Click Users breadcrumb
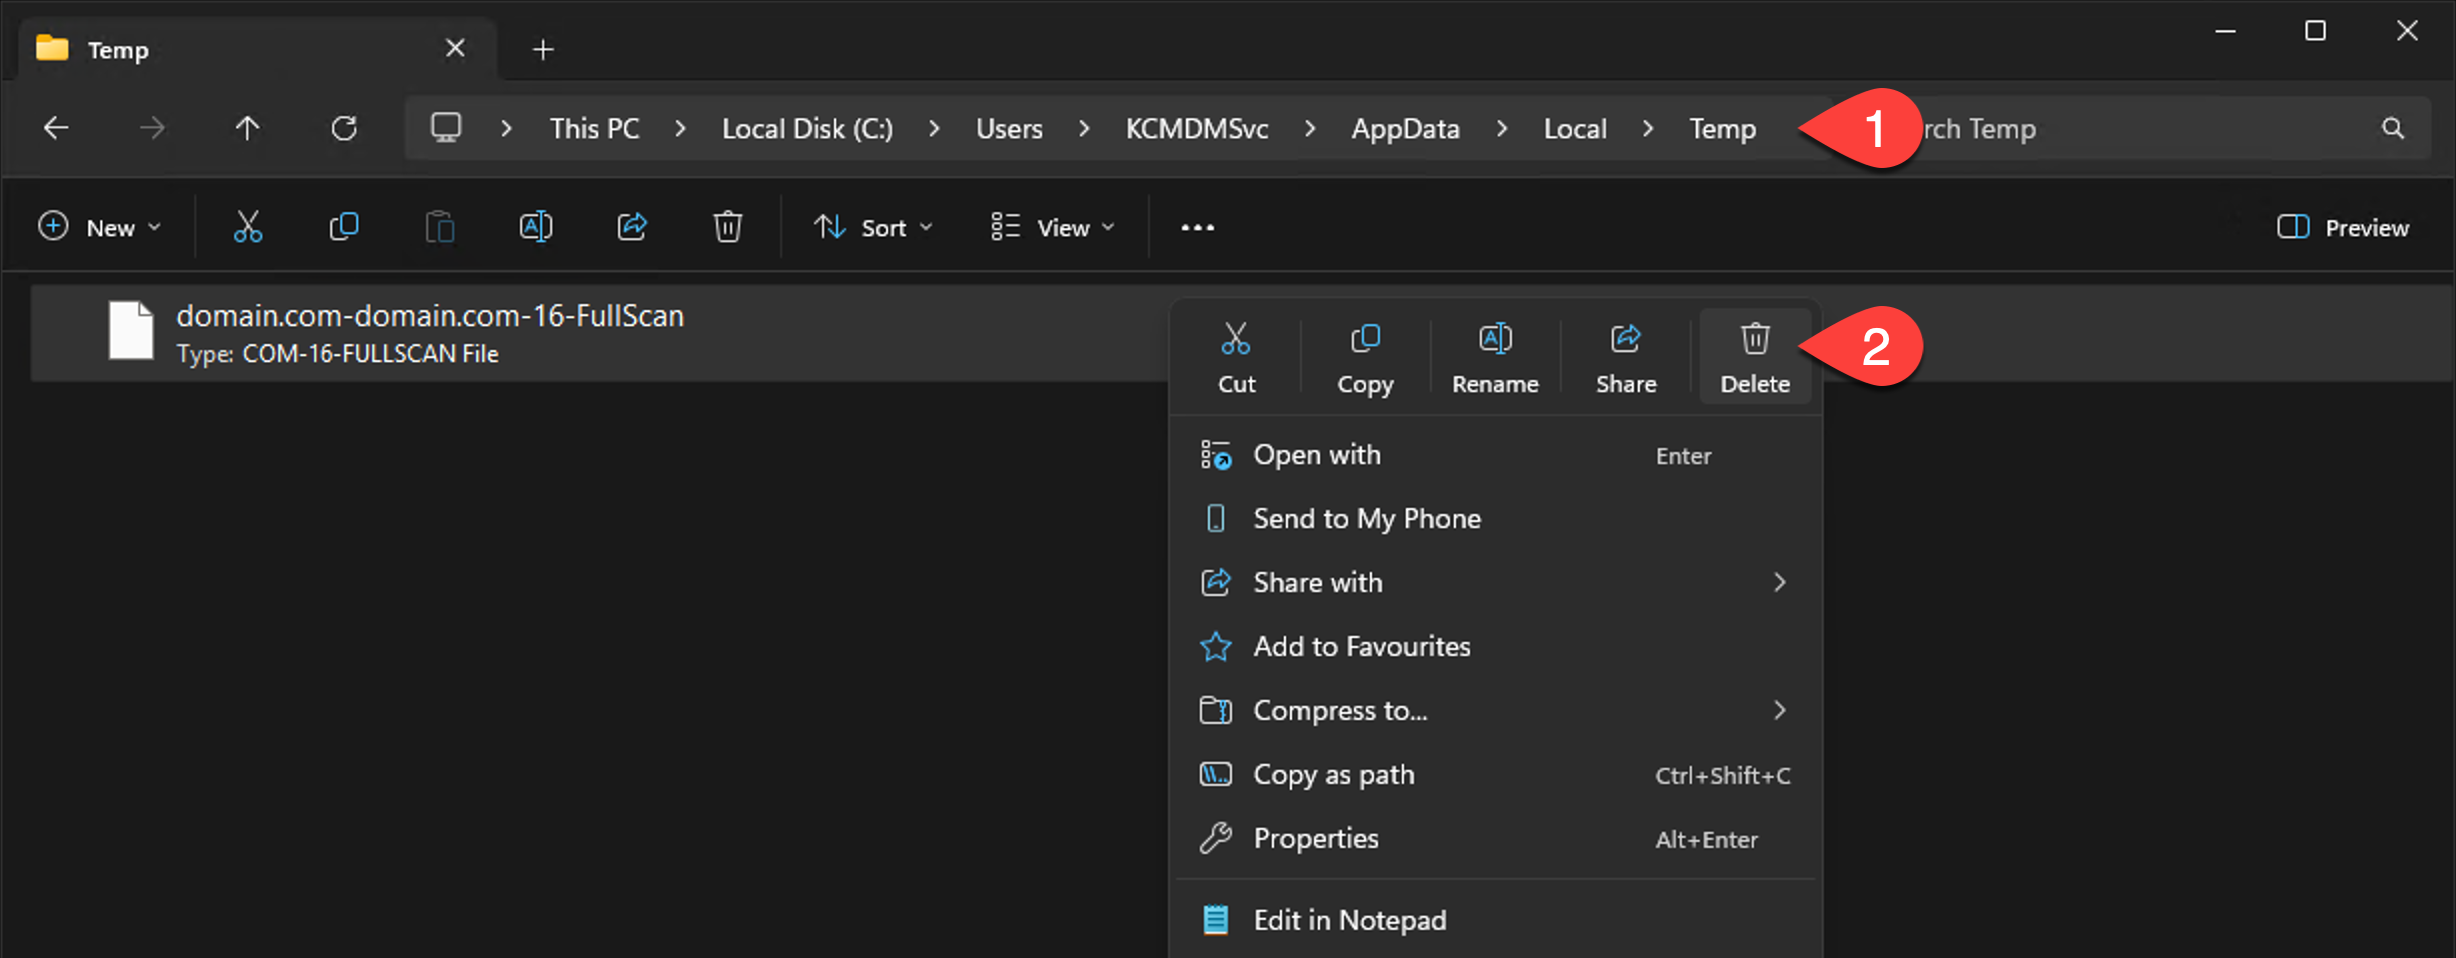Viewport: 2456px width, 958px height. [x=1009, y=128]
